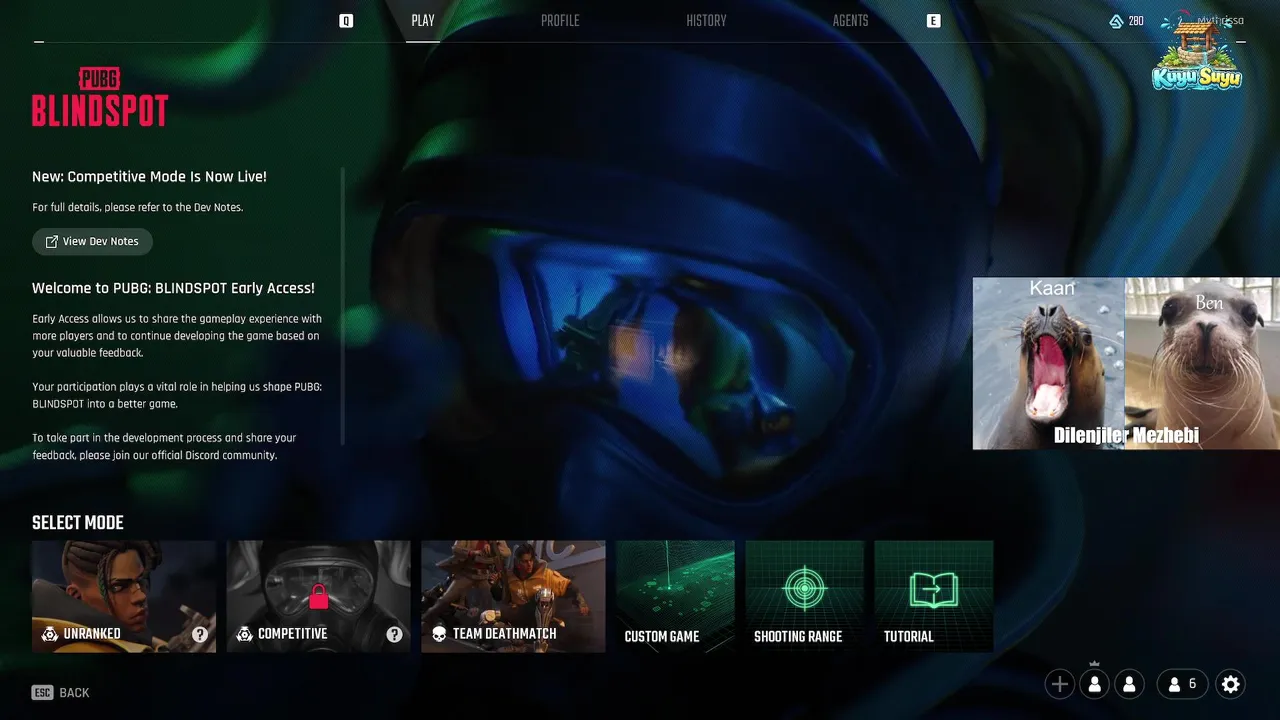The image size is (1280, 720).
Task: Click the help icon on Competitive card
Action: (x=395, y=634)
